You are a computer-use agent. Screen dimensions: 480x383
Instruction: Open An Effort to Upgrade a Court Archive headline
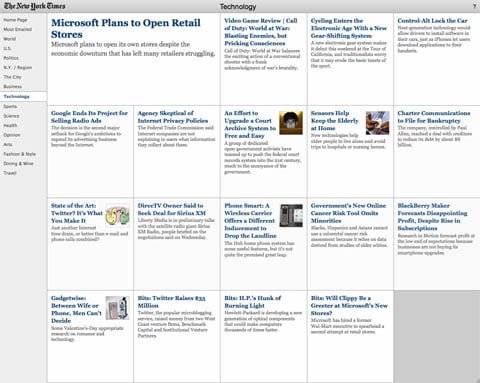(x=250, y=125)
